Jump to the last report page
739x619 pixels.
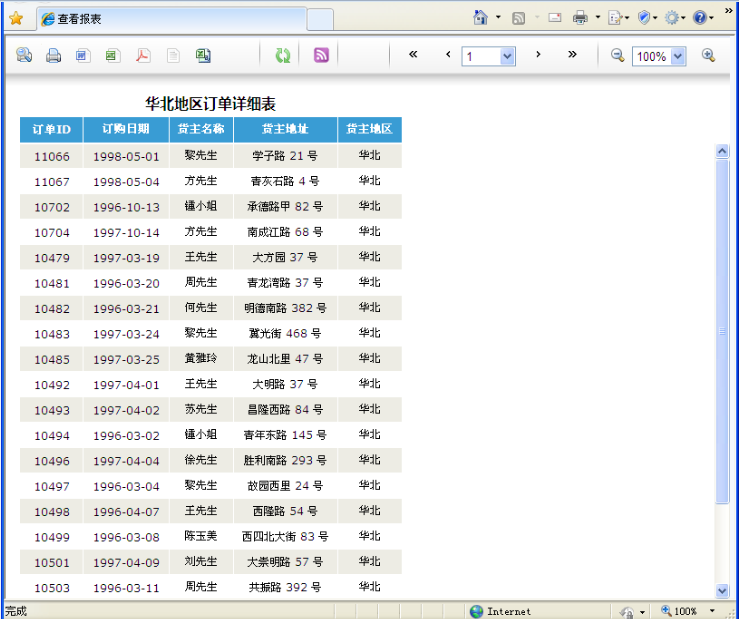pos(572,54)
